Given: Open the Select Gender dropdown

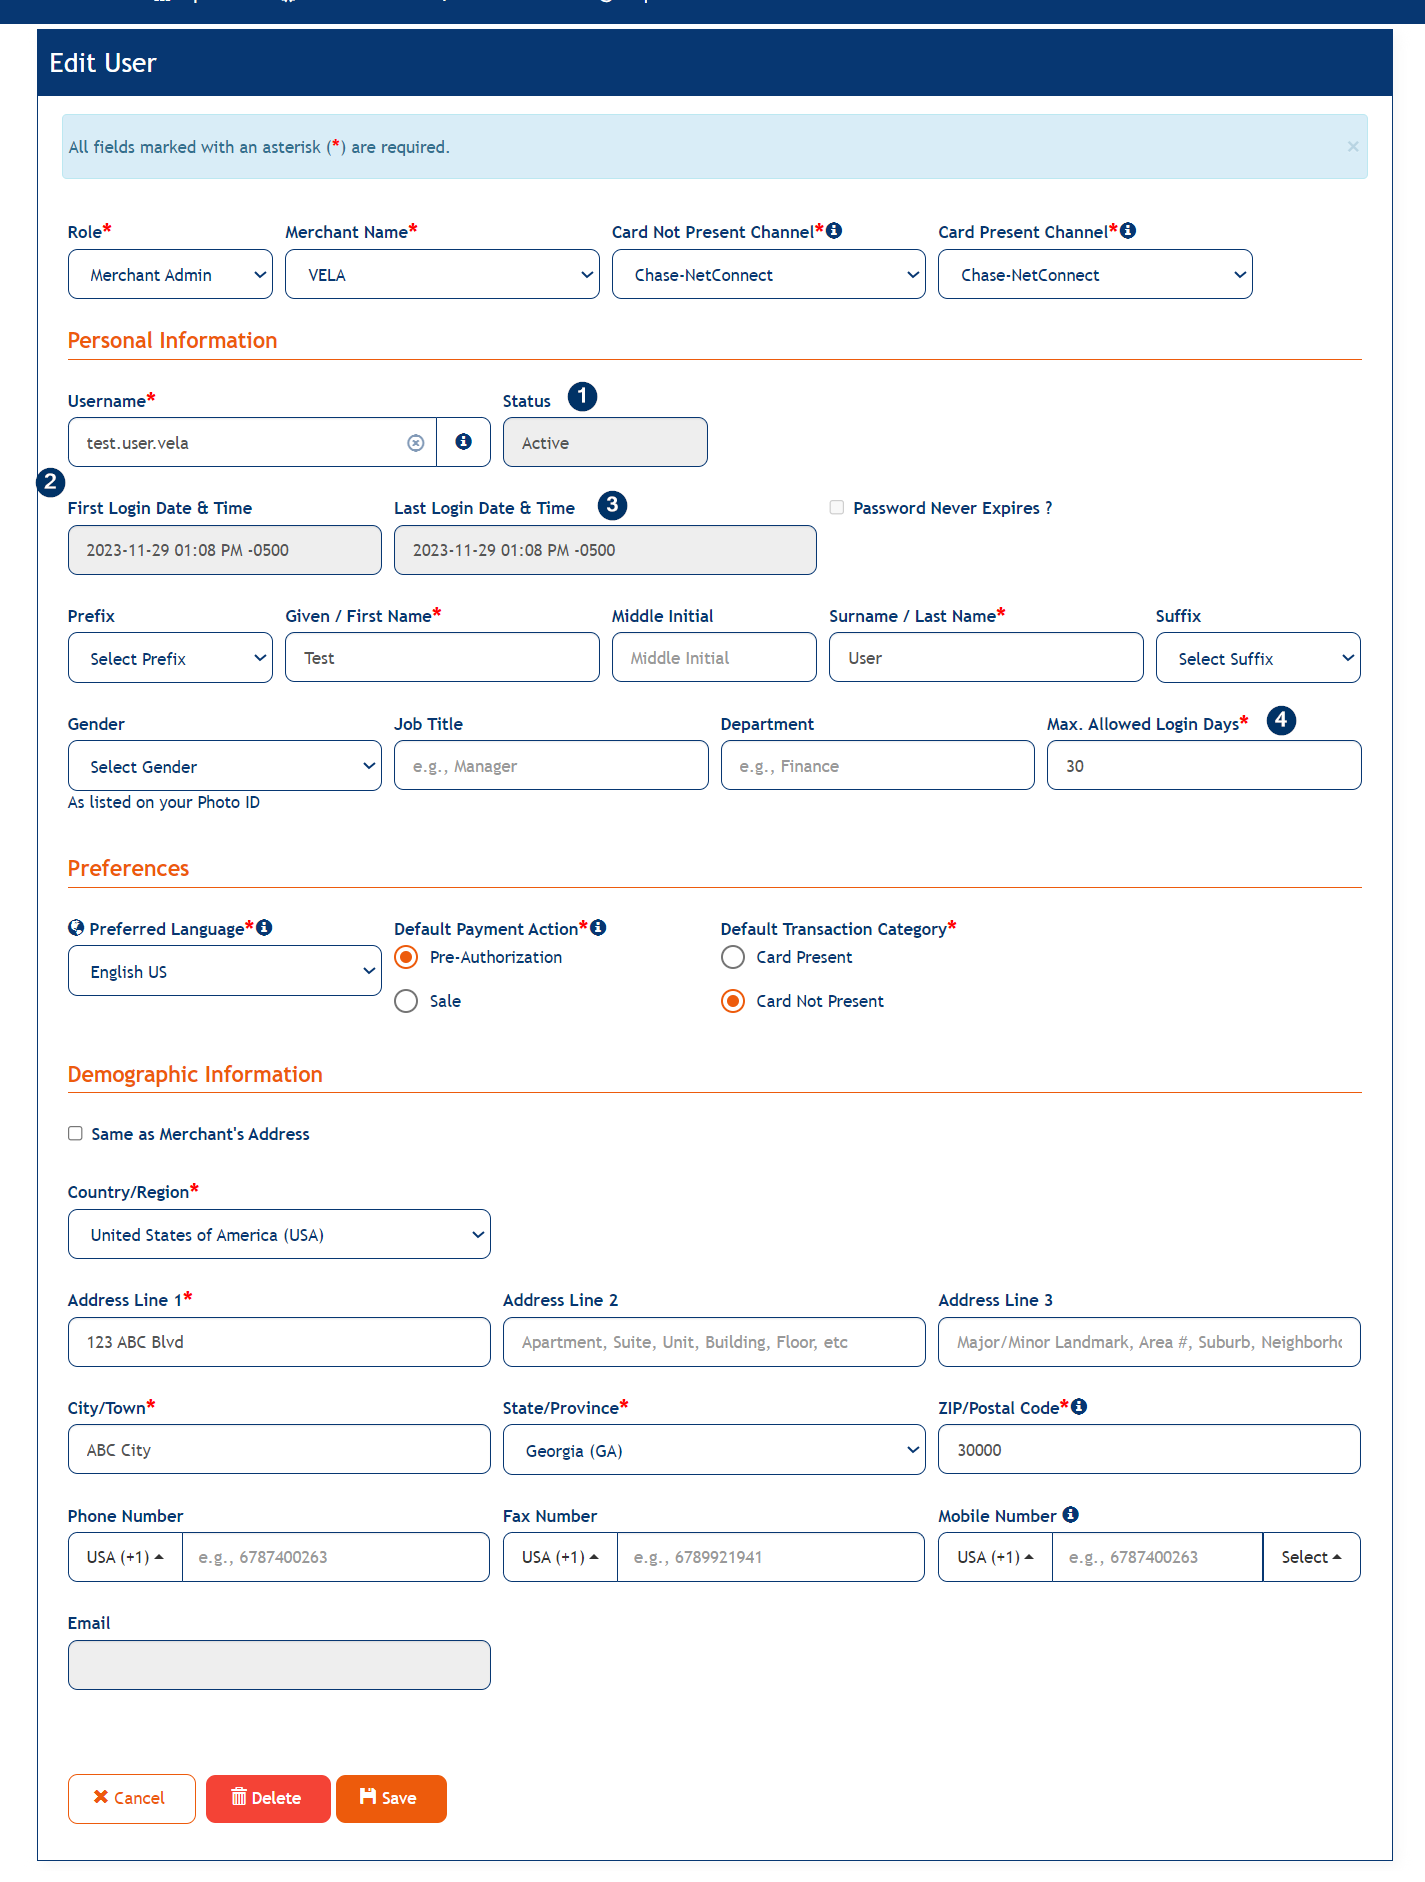Looking at the screenshot, I should [224, 767].
